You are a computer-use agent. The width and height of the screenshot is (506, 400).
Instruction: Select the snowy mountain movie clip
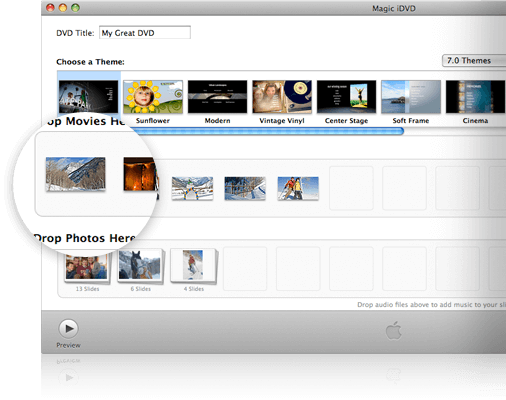[x=76, y=174]
